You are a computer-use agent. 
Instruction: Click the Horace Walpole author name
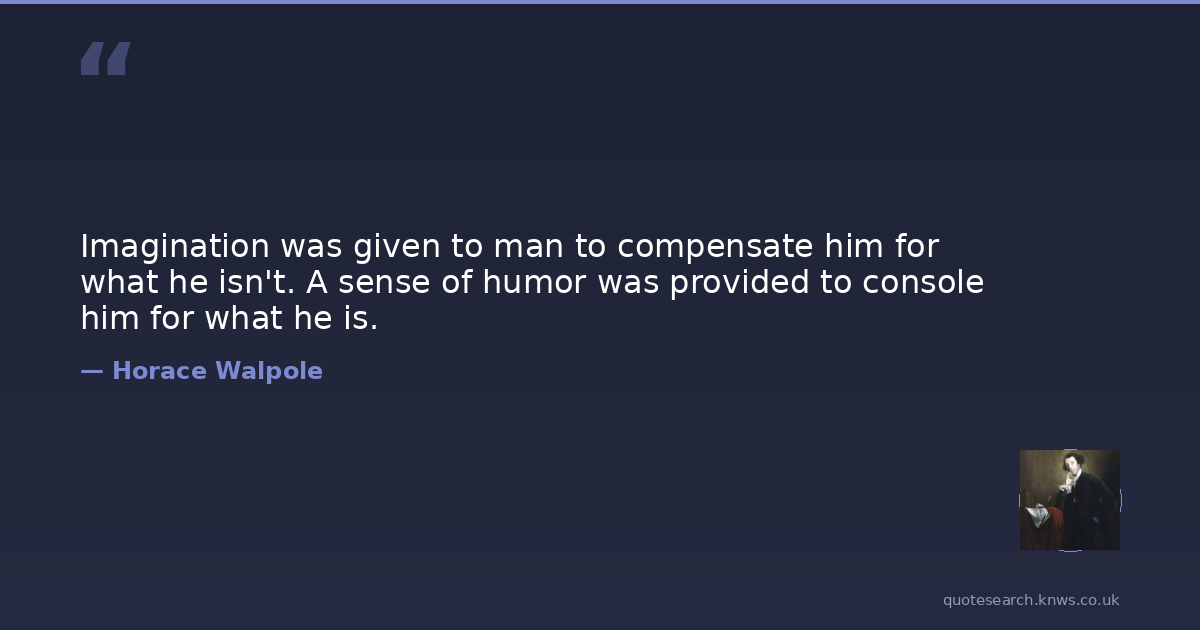[217, 371]
